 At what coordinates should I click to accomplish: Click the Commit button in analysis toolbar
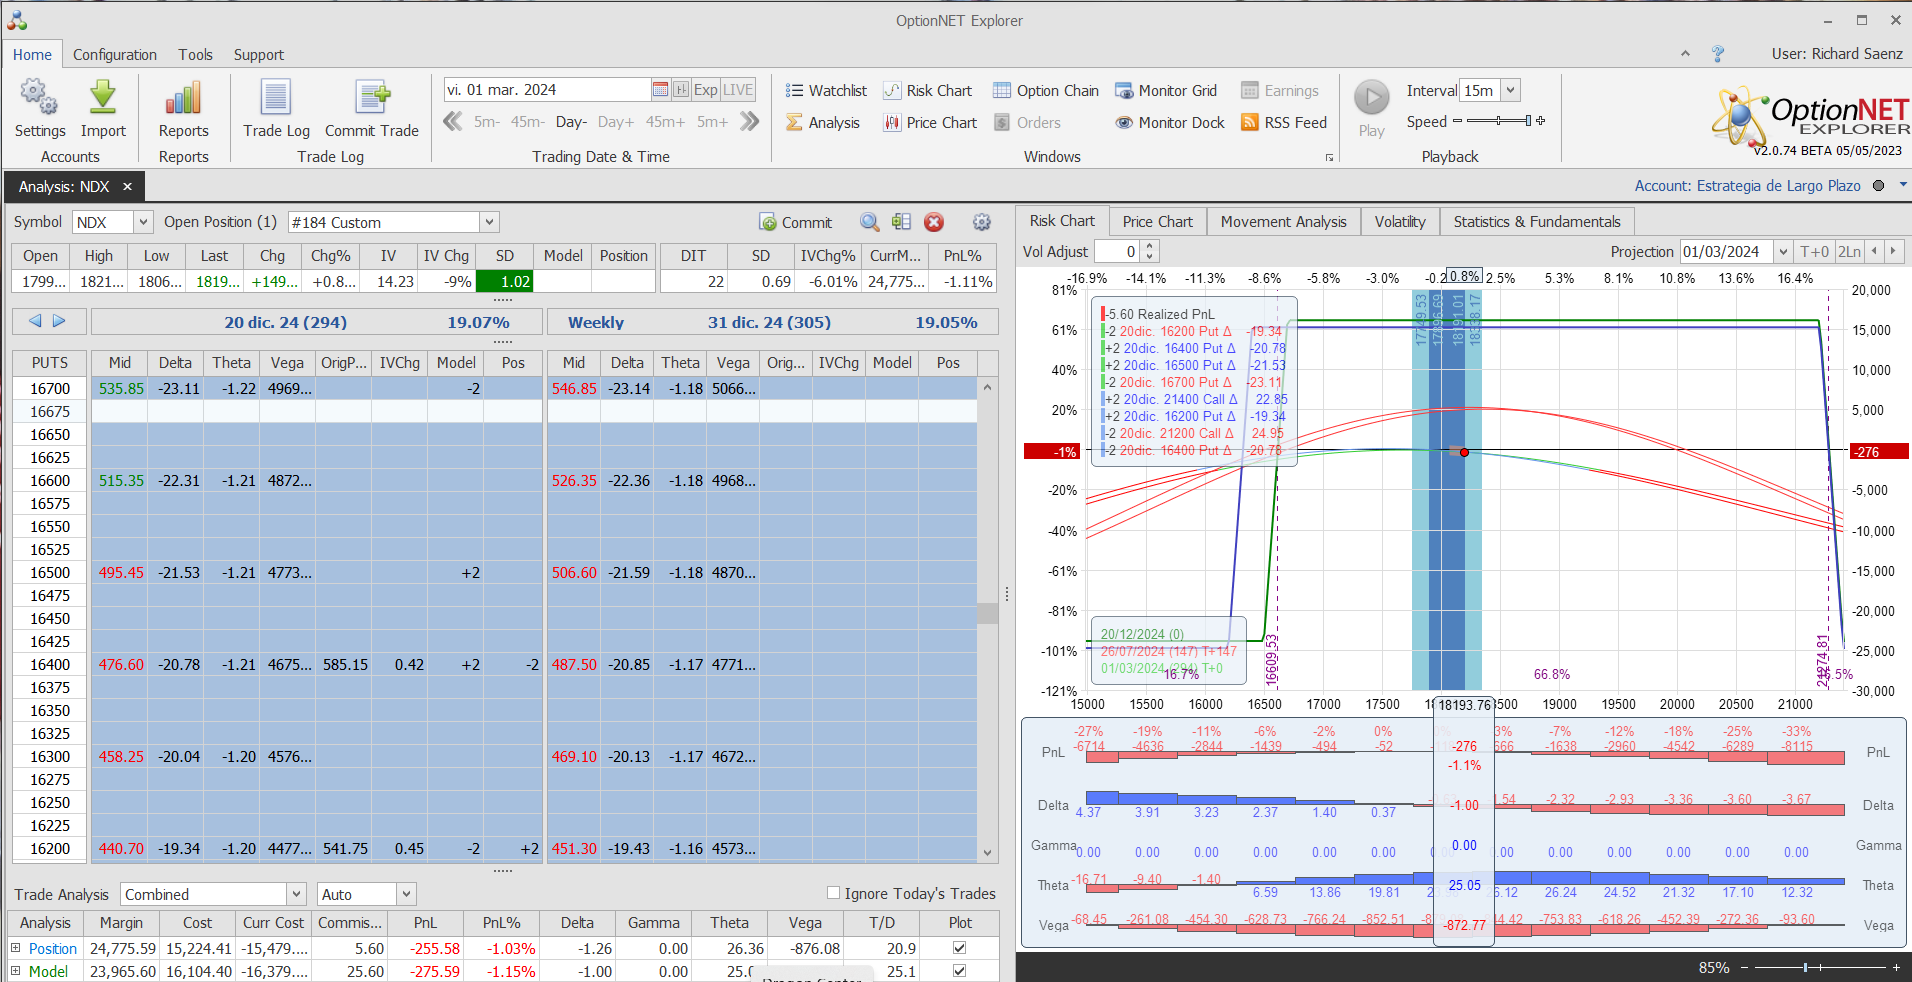tap(796, 222)
